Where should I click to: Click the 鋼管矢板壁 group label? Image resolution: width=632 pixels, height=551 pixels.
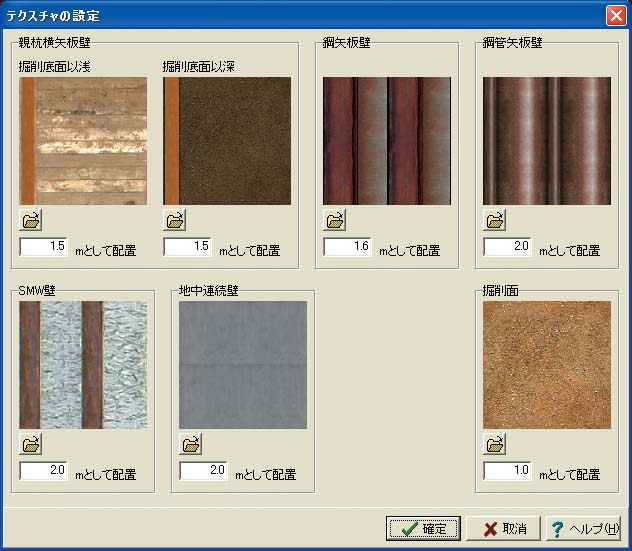coord(512,42)
